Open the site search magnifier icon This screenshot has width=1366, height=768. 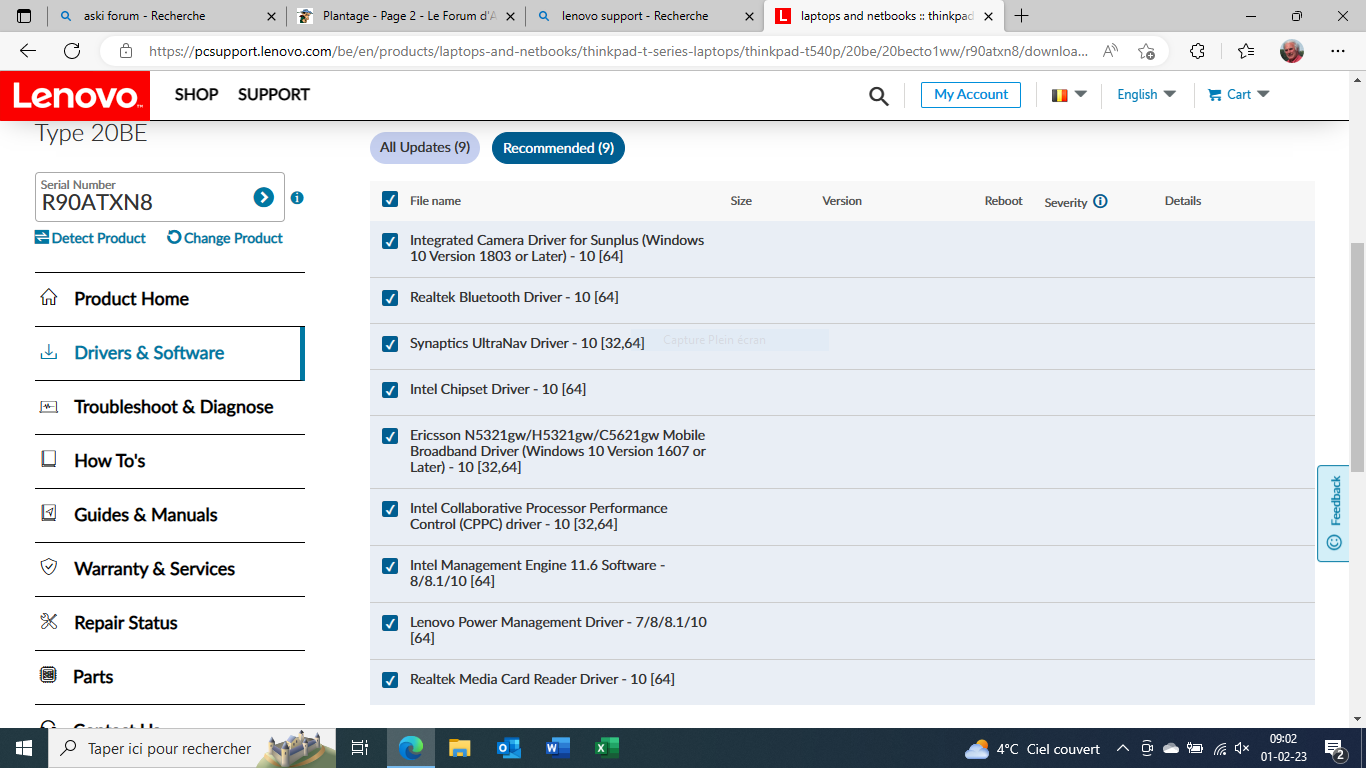coord(879,95)
